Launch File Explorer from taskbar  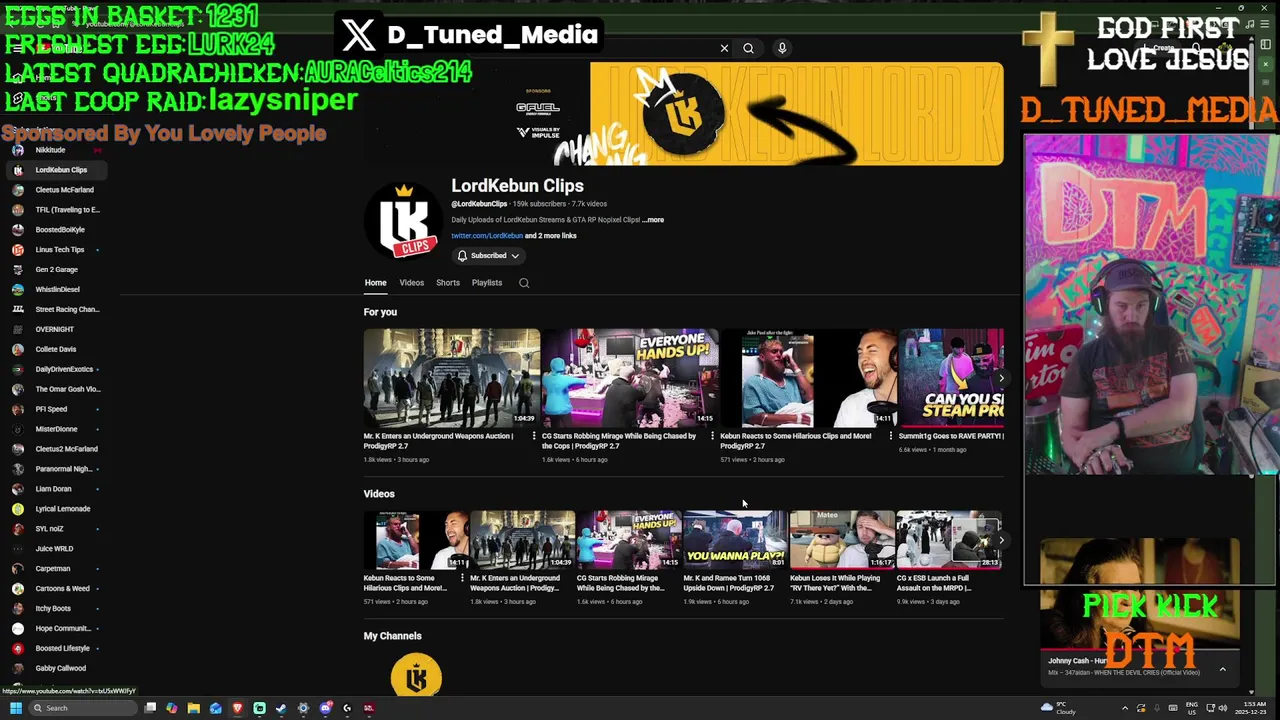pyautogui.click(x=194, y=708)
